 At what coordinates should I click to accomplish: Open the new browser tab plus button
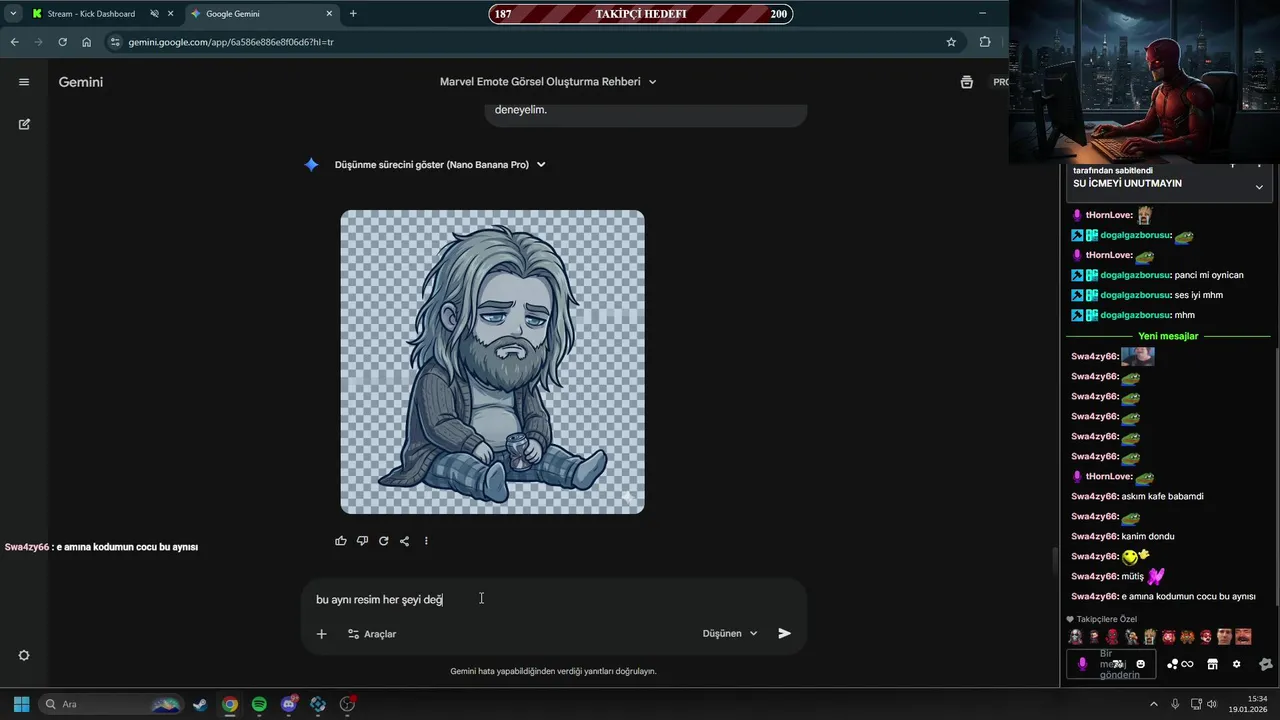tap(353, 14)
